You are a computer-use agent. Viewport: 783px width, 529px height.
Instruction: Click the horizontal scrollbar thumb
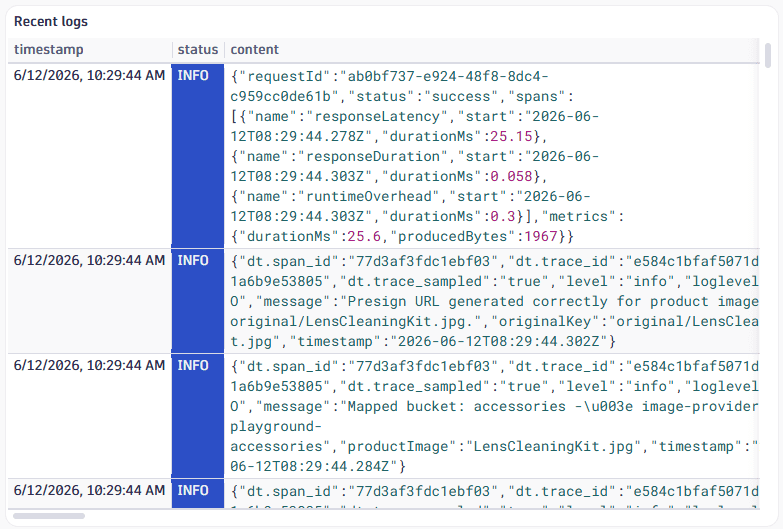(x=49, y=516)
